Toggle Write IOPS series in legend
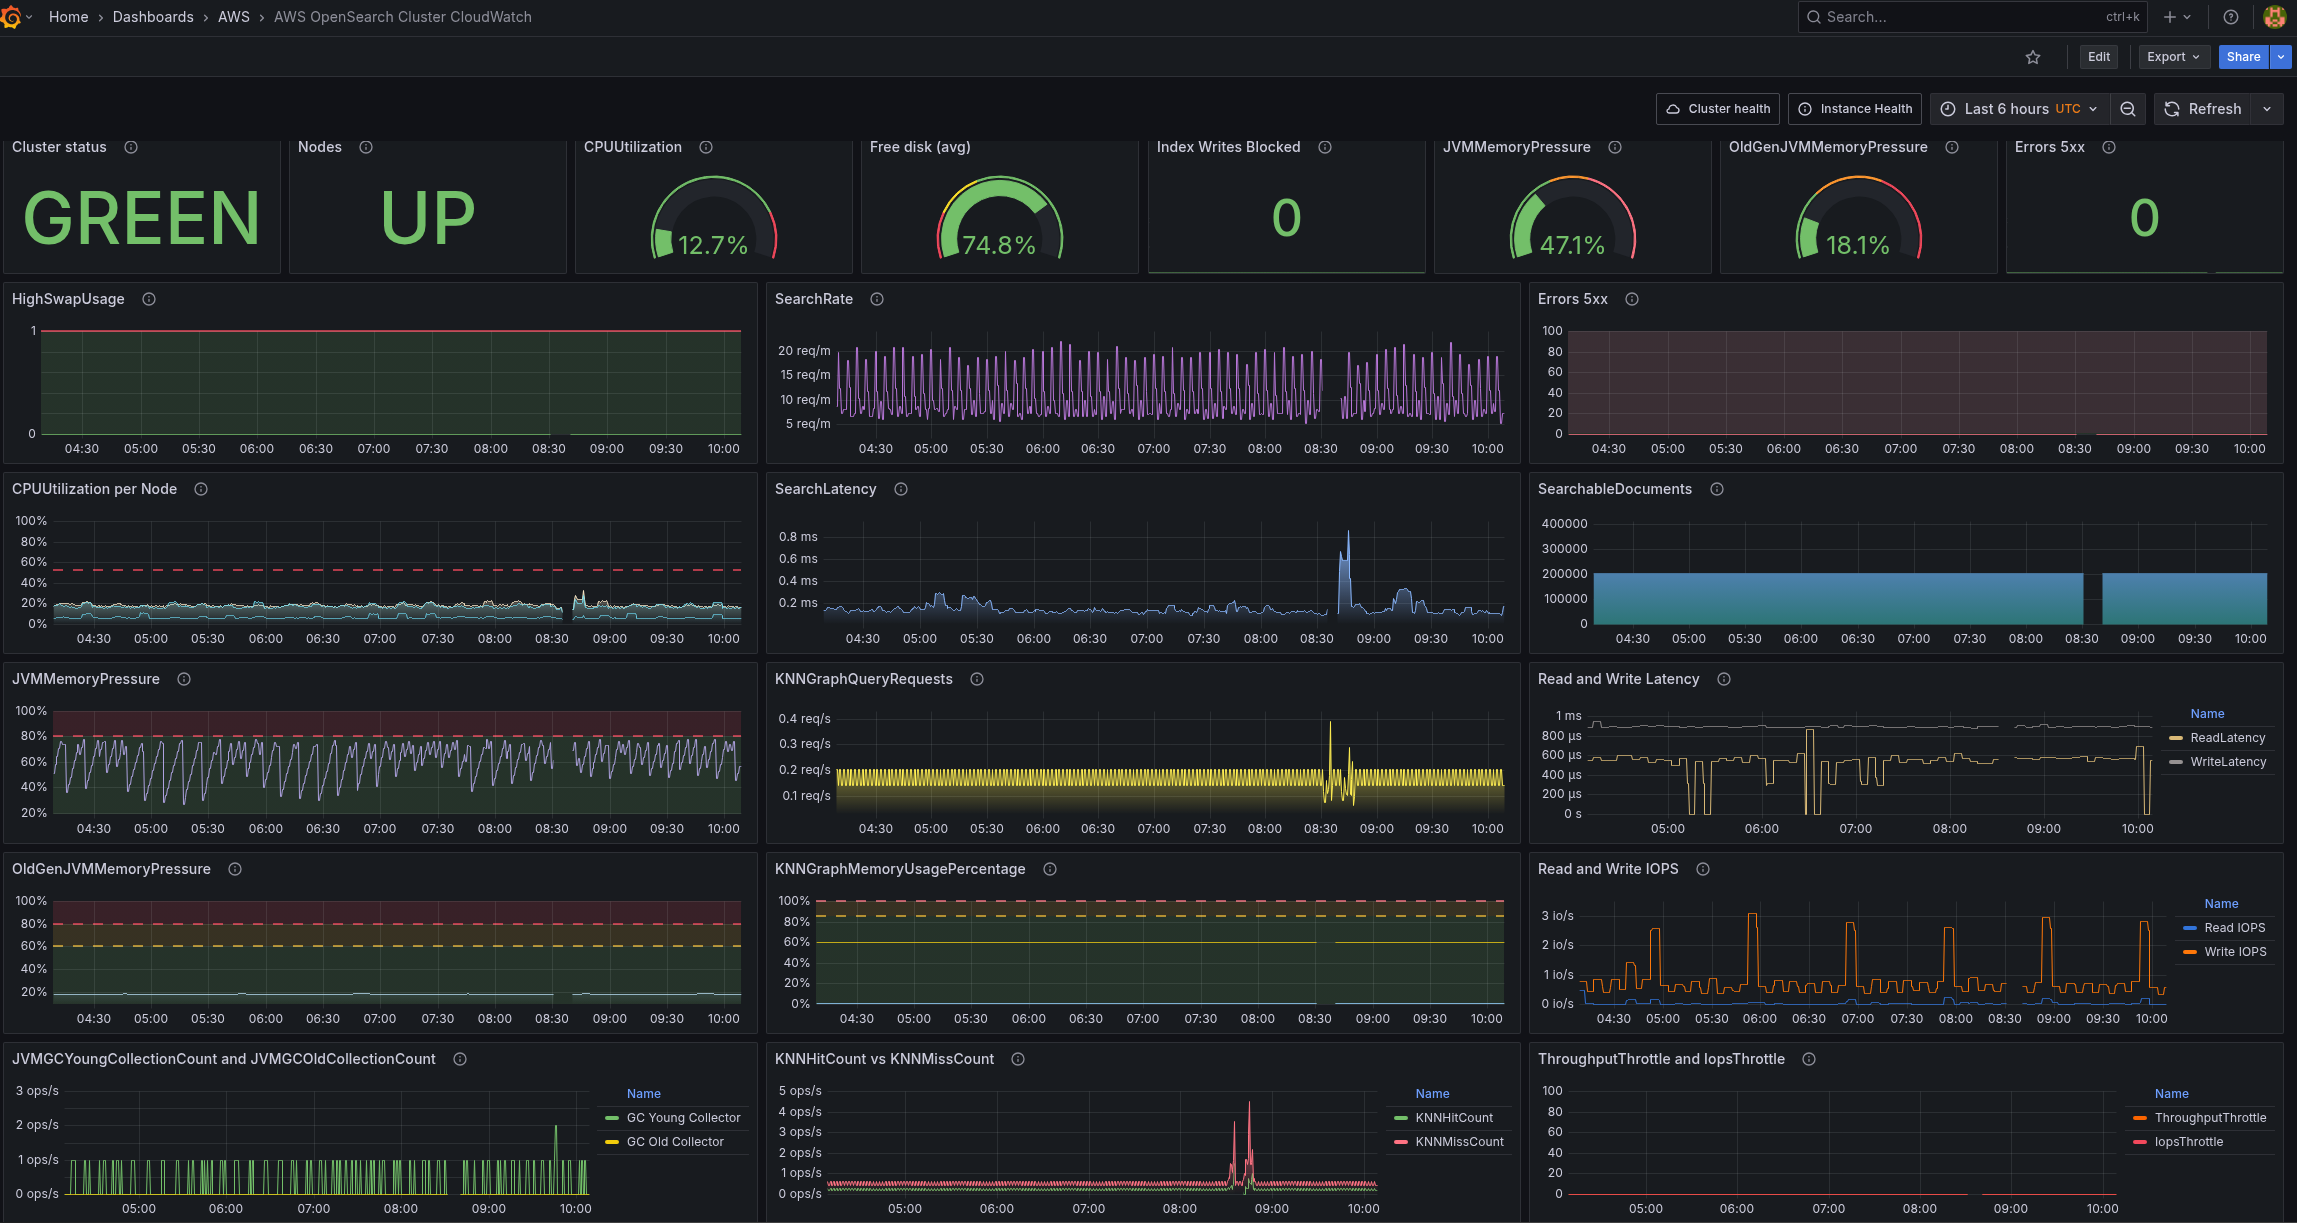 click(2235, 952)
